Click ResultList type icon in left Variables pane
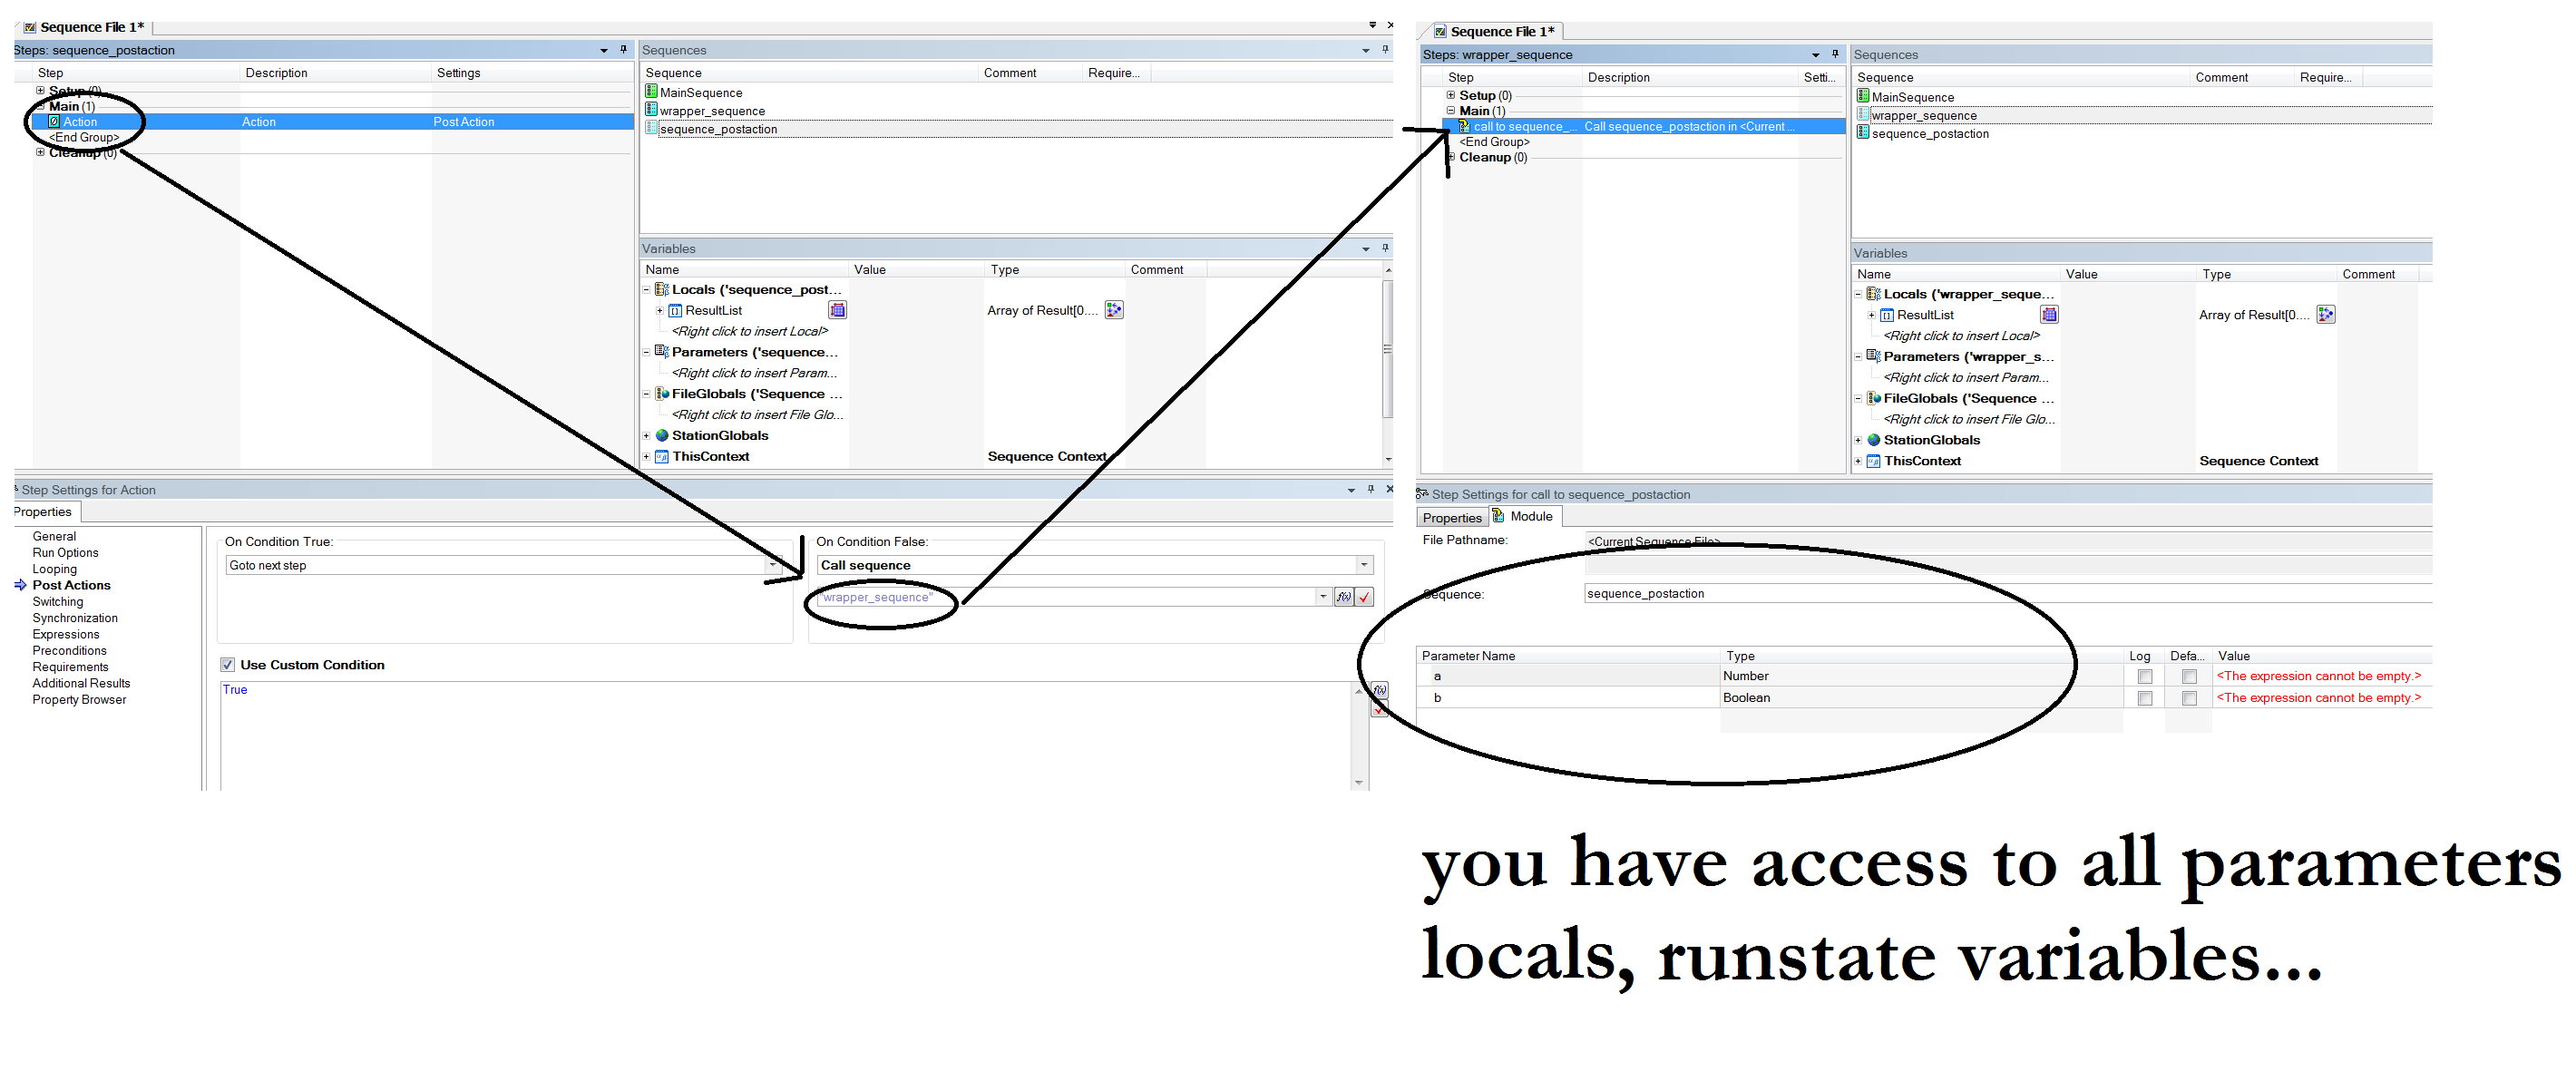The width and height of the screenshot is (2576, 1081). [x=1114, y=310]
